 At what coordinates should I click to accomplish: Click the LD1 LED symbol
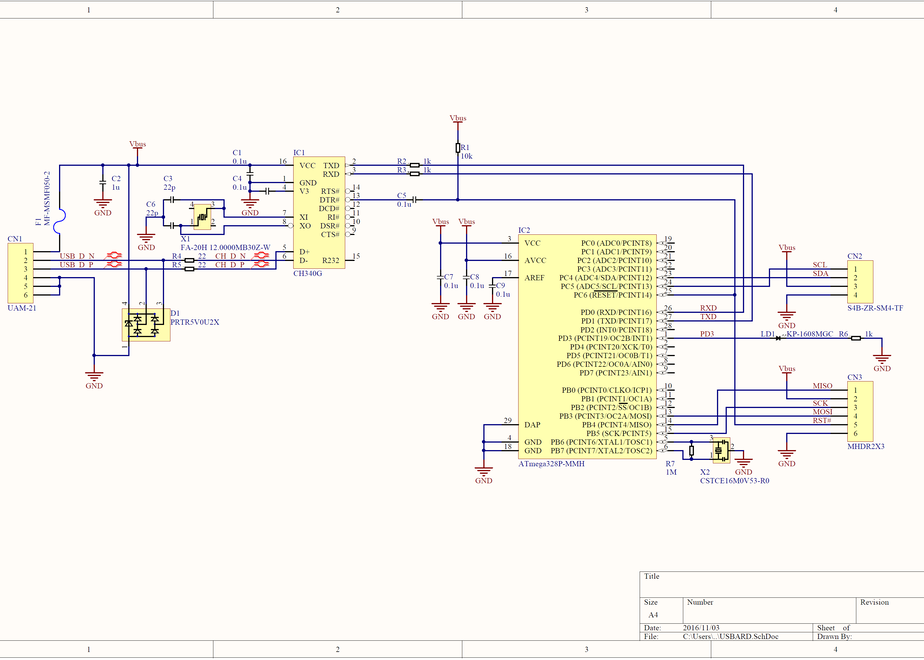pyautogui.click(x=778, y=338)
